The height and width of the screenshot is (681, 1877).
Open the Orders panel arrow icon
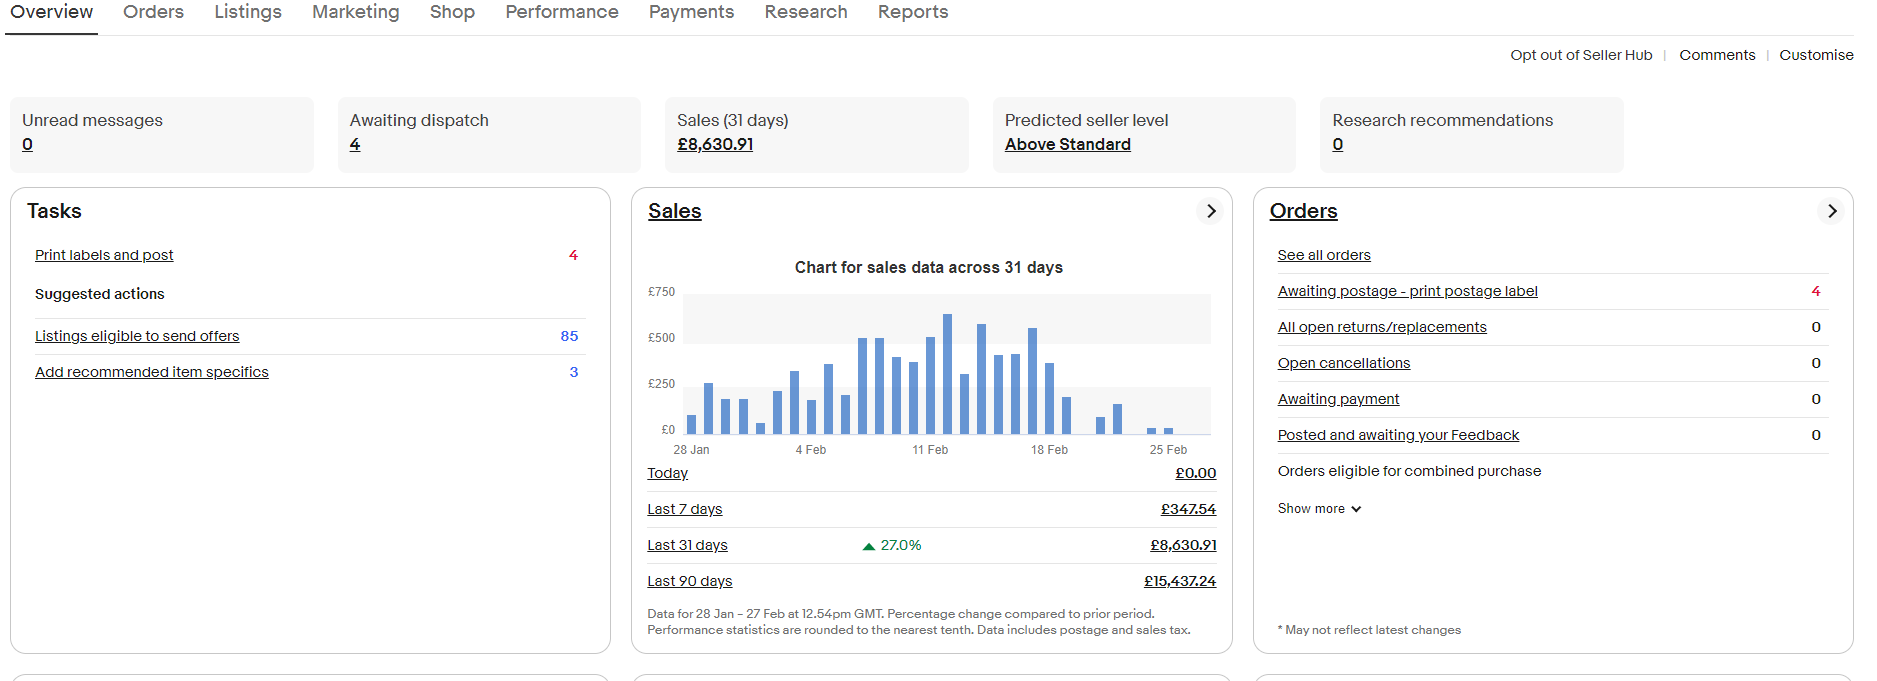pos(1831,211)
